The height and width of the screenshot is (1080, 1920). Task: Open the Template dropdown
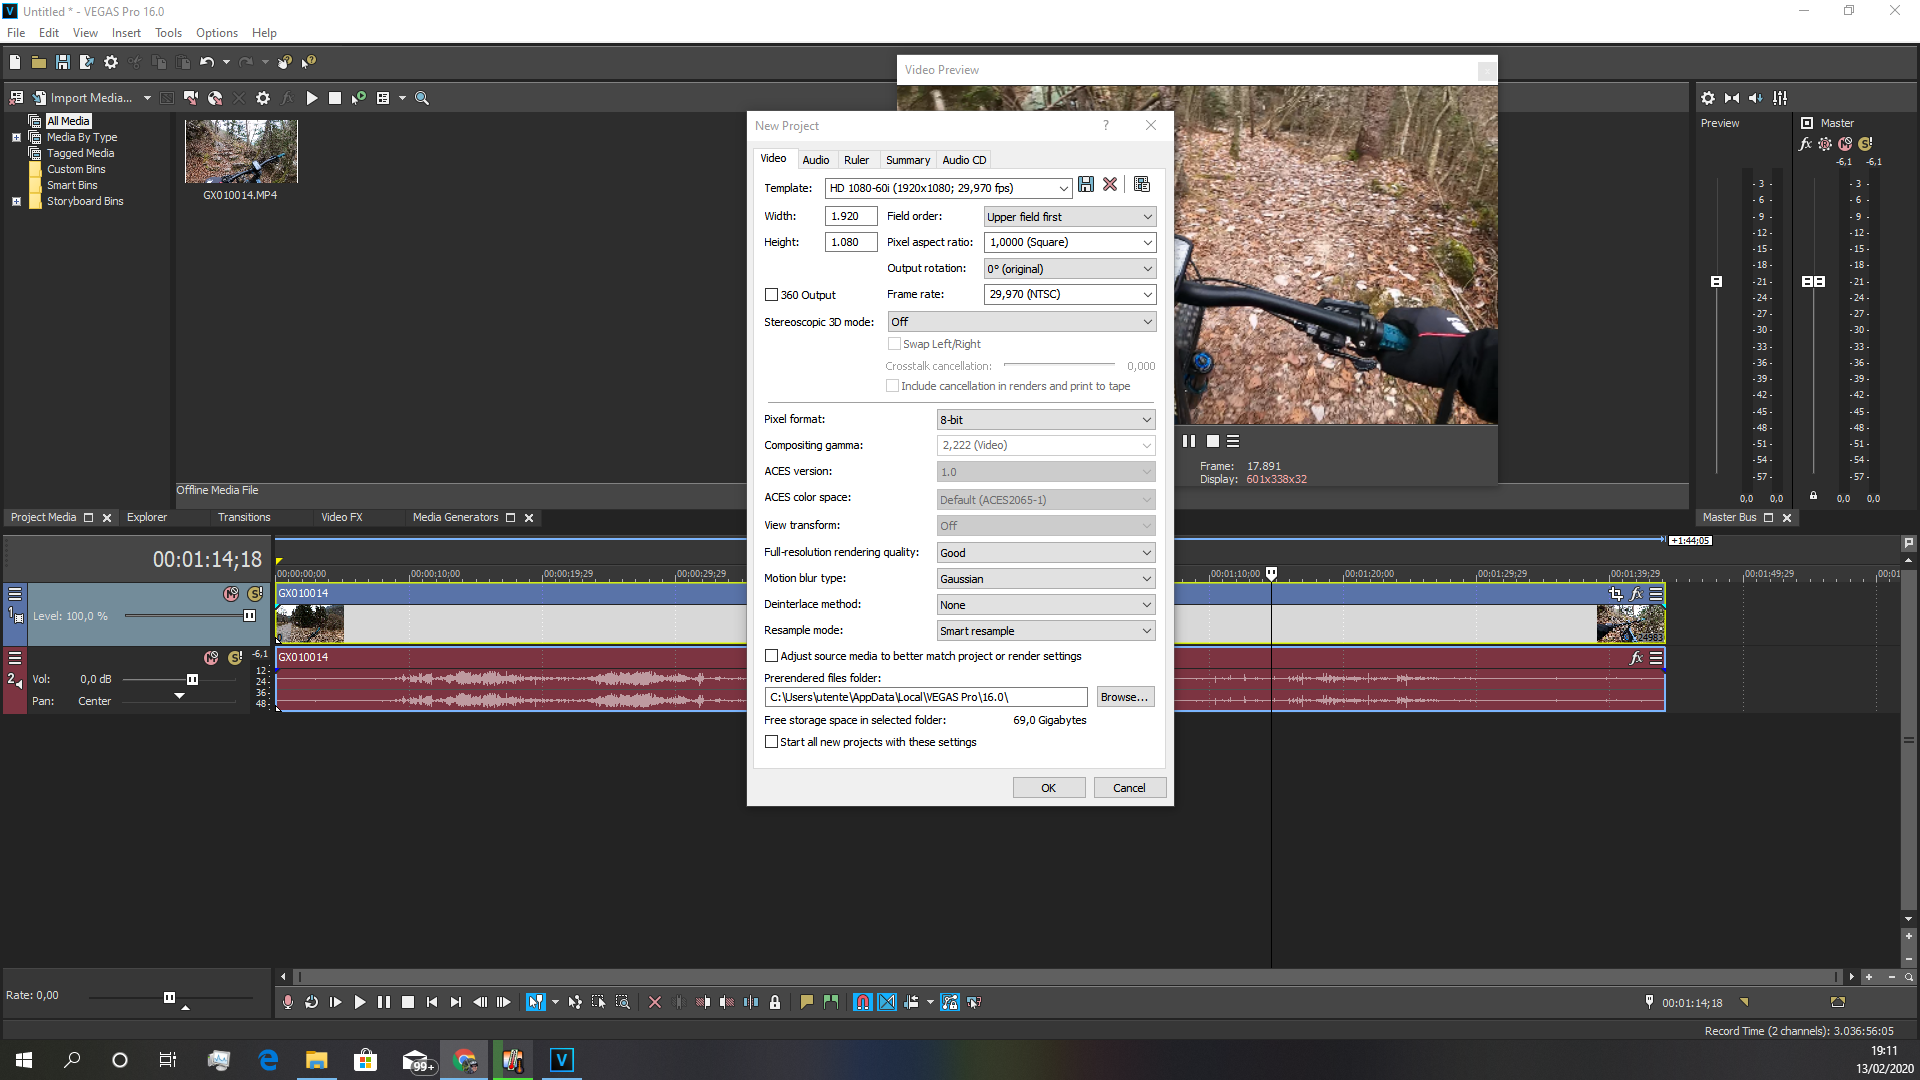1063,188
